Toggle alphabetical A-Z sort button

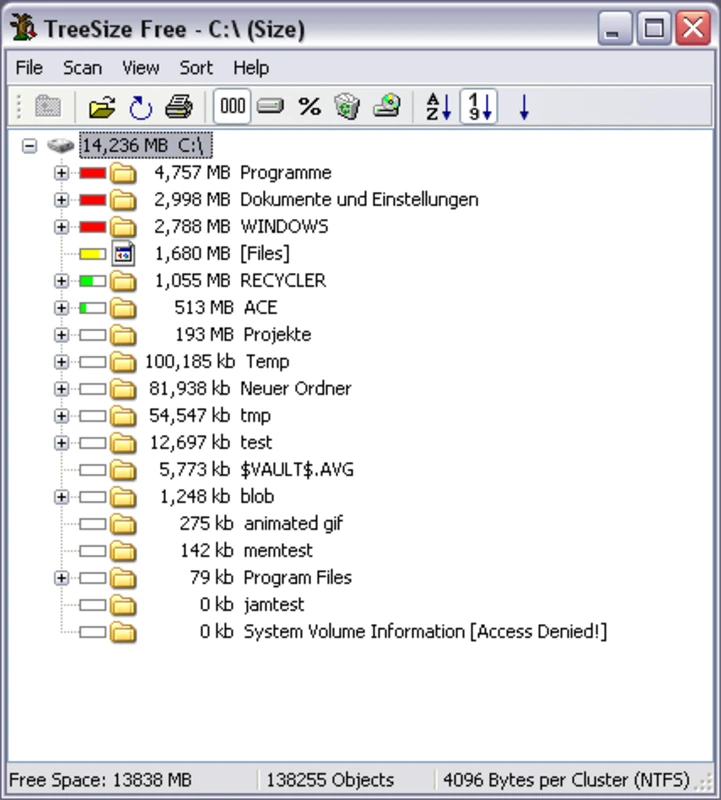click(438, 107)
